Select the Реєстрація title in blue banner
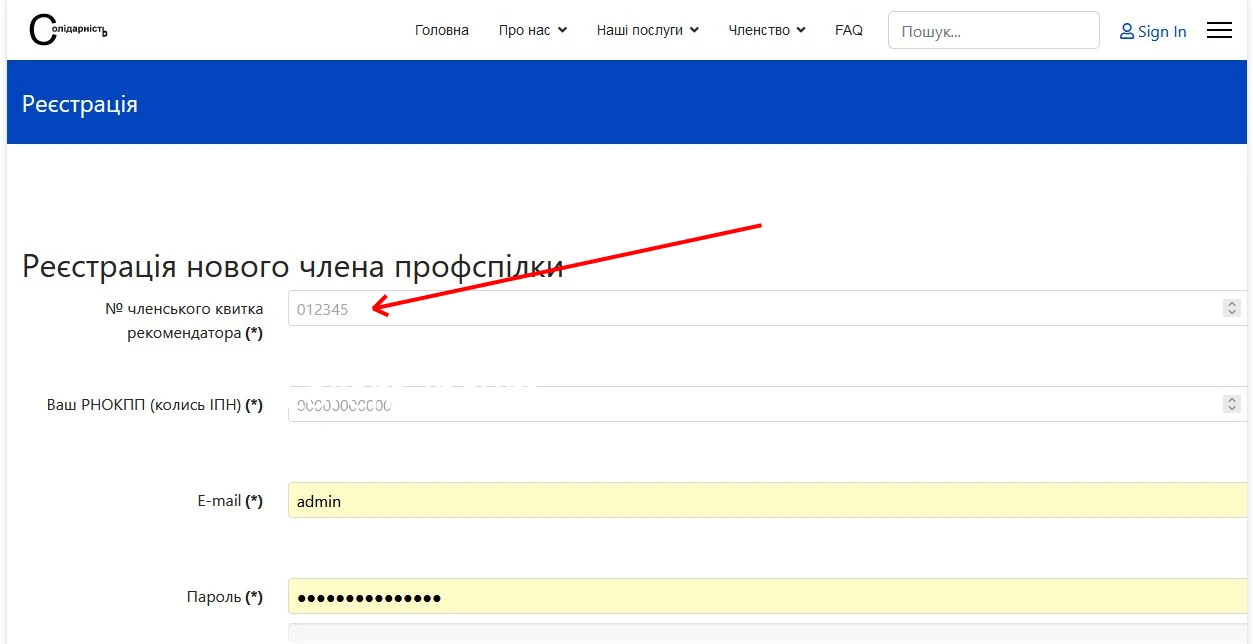Screen dimensions: 1253x644 (80, 104)
